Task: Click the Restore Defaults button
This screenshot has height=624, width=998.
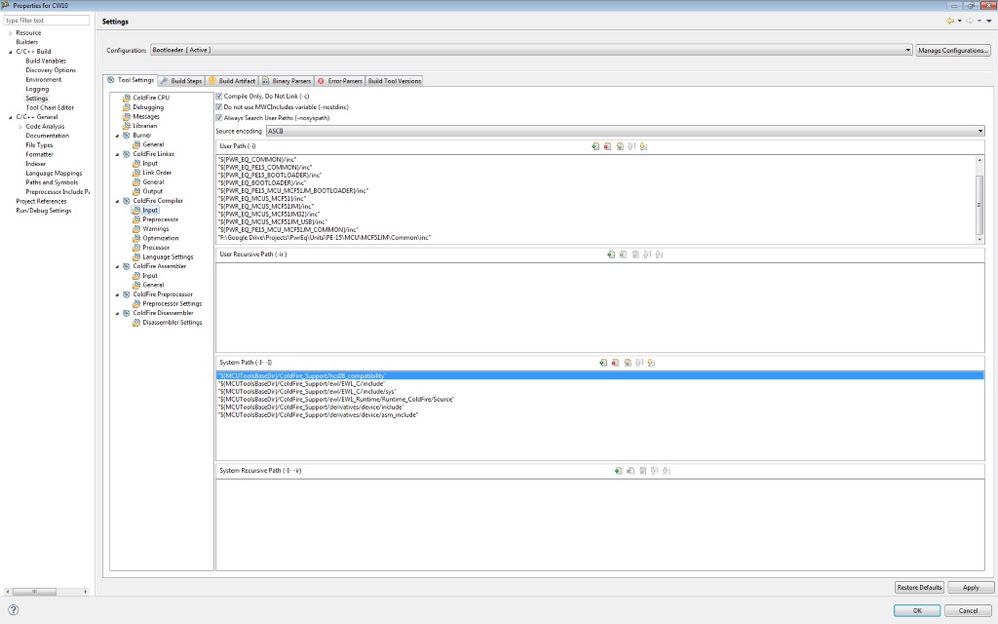Action: (919, 587)
